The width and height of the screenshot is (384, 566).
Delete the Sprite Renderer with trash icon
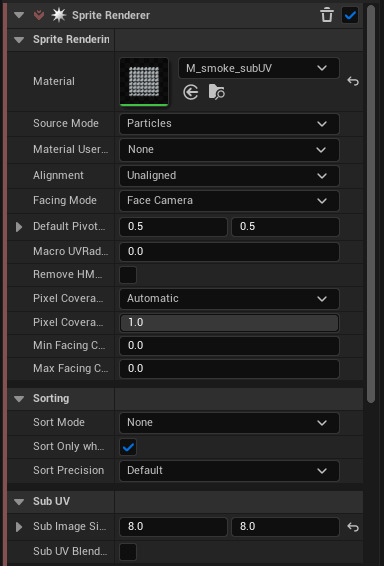327,15
